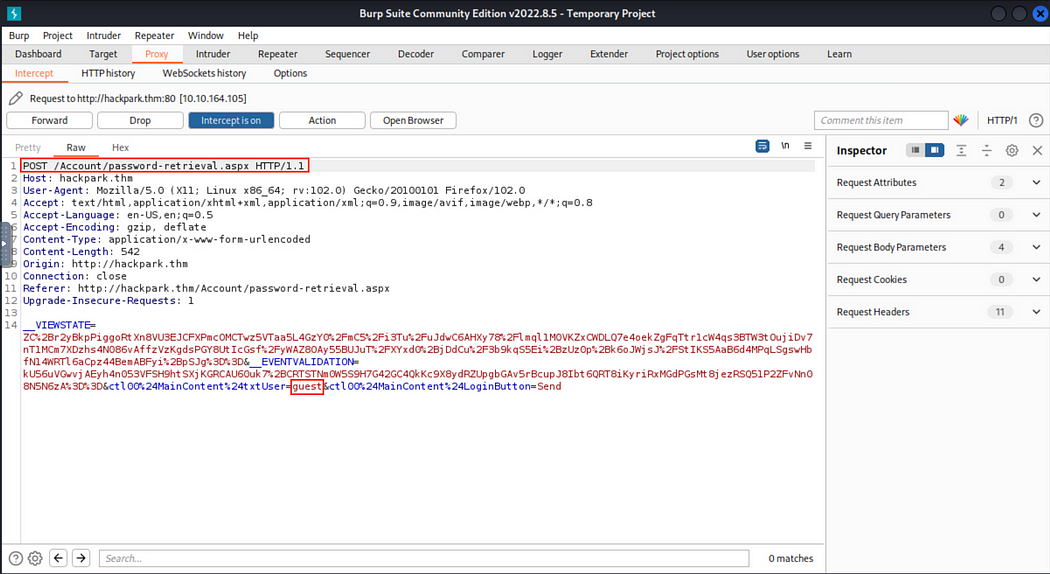Image resolution: width=1050 pixels, height=574 pixels.
Task: Open the Repeater tab
Action: coord(277,54)
